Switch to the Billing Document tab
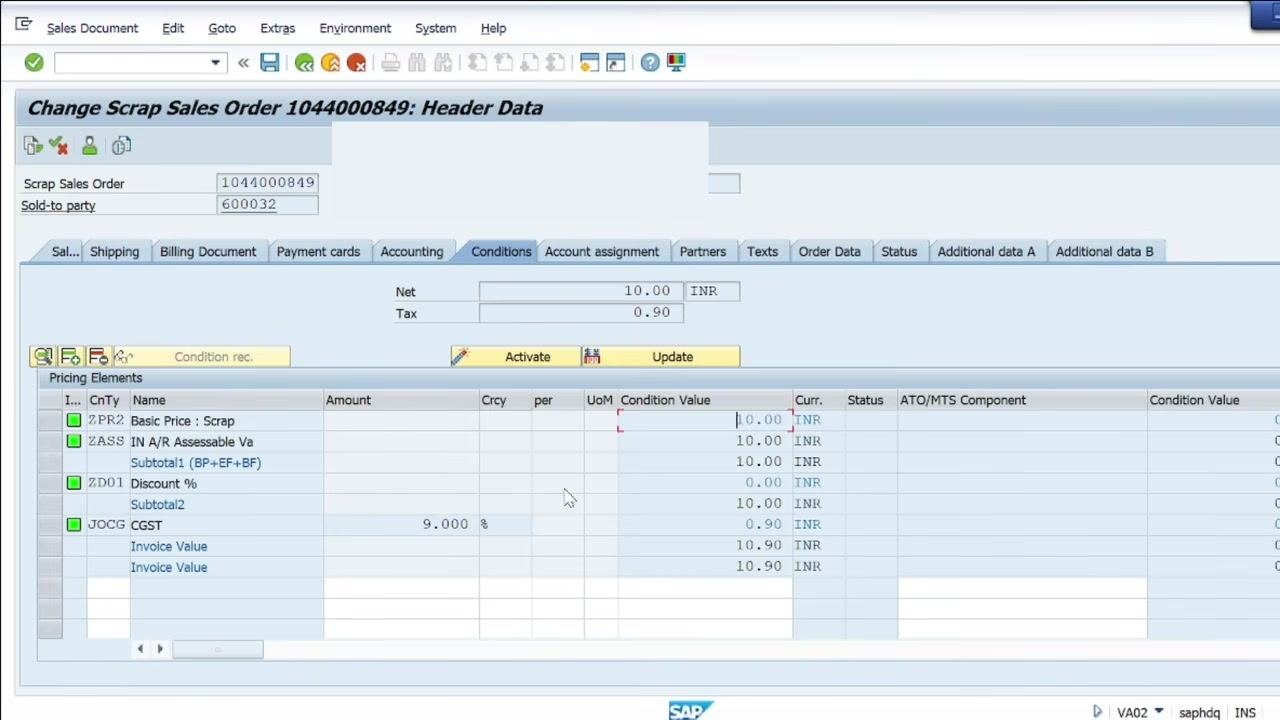1280x720 pixels. point(208,251)
